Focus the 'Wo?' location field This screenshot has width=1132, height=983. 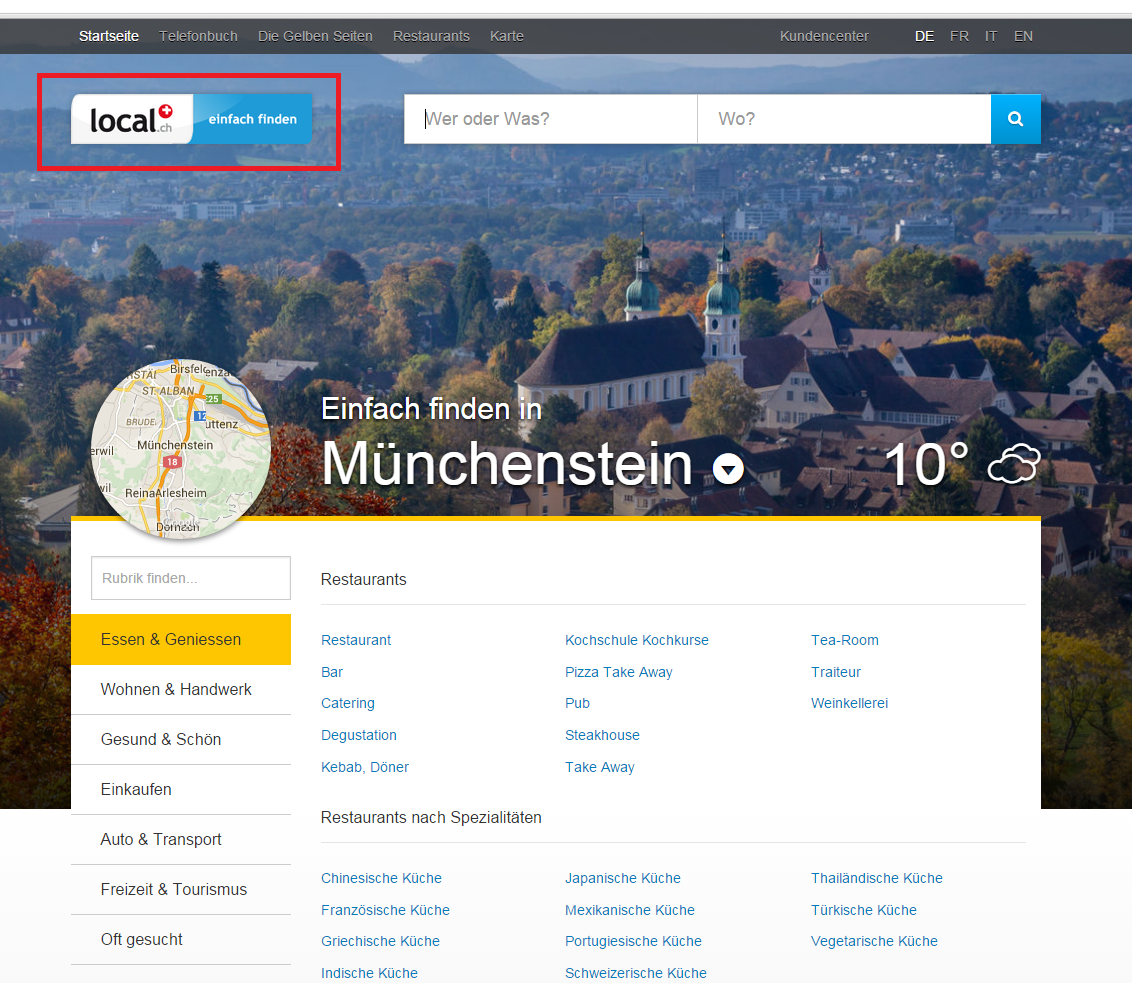click(844, 119)
